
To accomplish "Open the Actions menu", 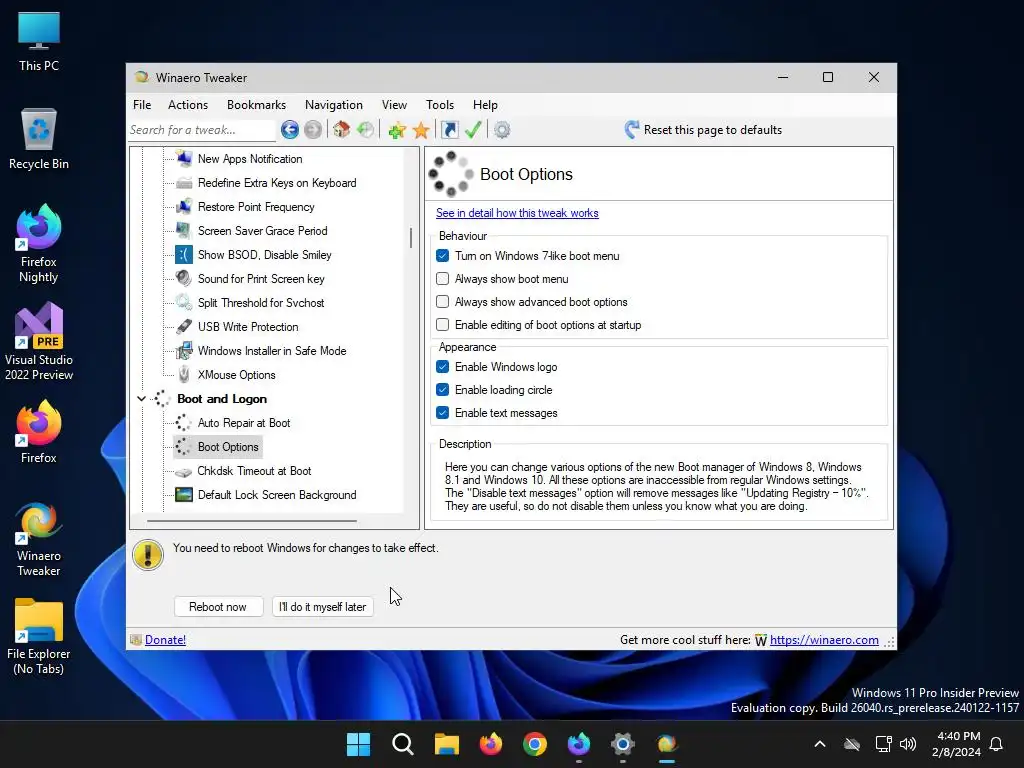I will [188, 104].
